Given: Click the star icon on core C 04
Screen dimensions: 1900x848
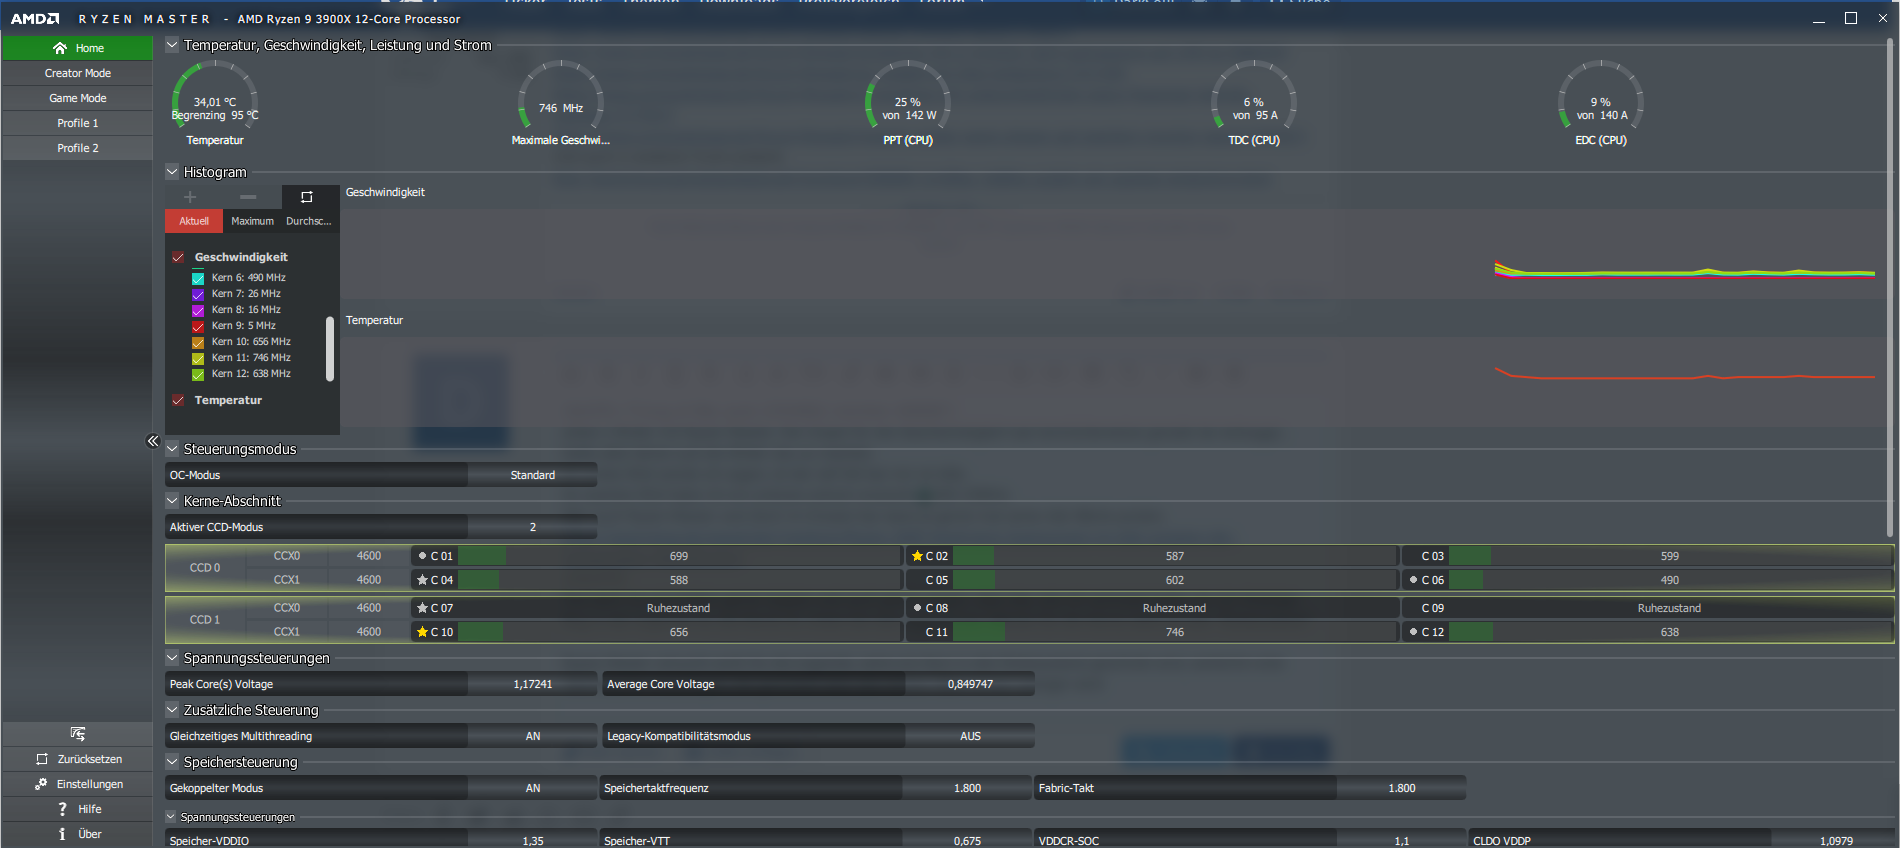Looking at the screenshot, I should (x=422, y=580).
